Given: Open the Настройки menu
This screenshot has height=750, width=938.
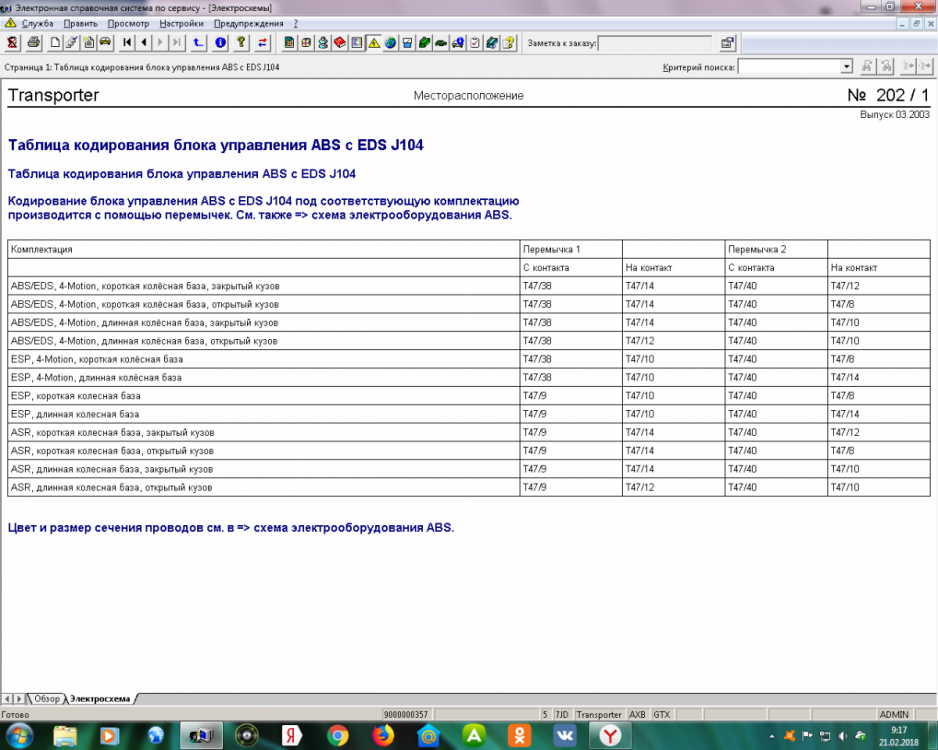Looking at the screenshot, I should click(181, 23).
